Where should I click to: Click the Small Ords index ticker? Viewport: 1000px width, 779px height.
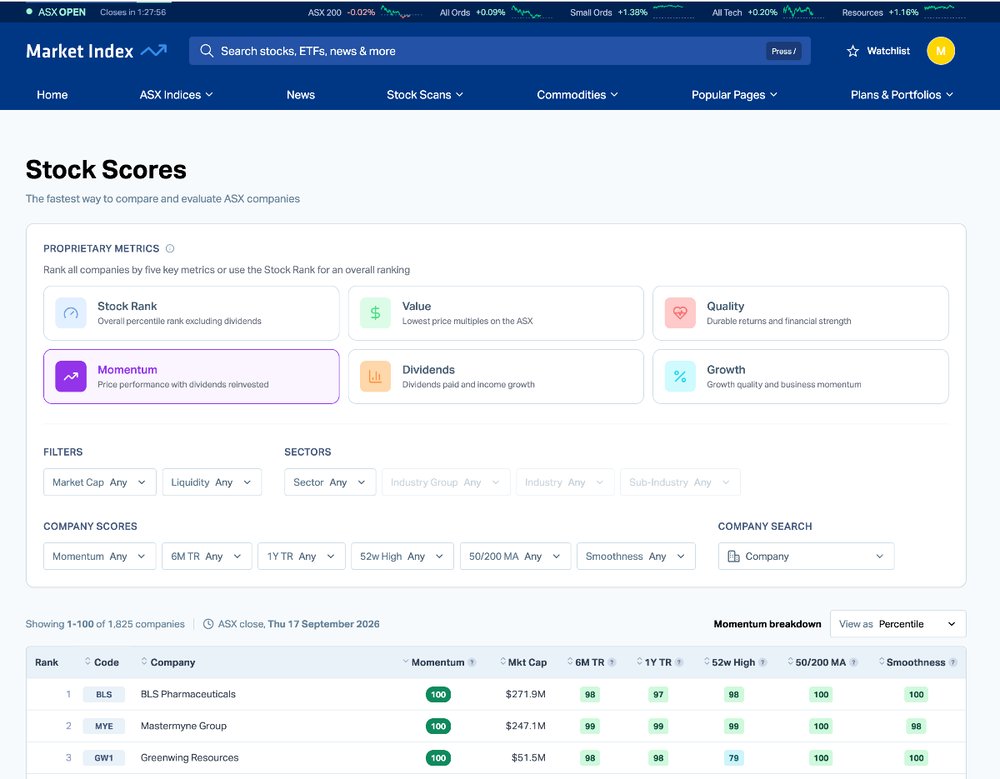[x=631, y=12]
